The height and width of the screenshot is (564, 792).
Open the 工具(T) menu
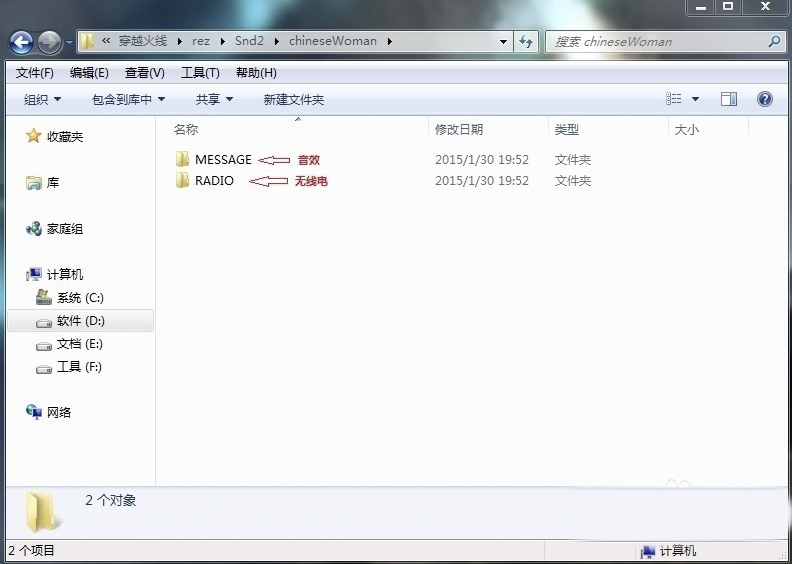pyautogui.click(x=200, y=73)
